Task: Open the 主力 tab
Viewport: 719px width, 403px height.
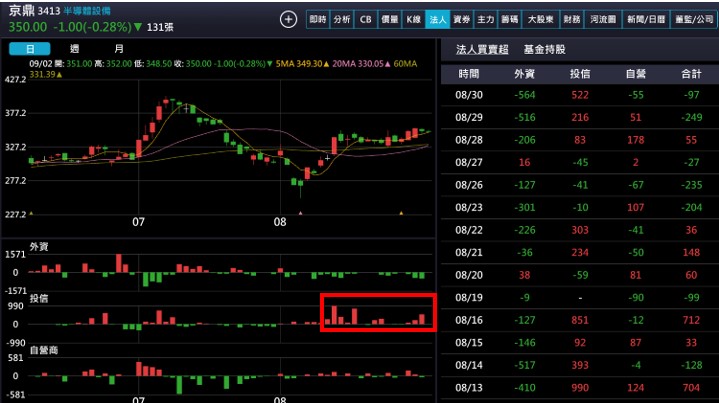Action: click(486, 19)
